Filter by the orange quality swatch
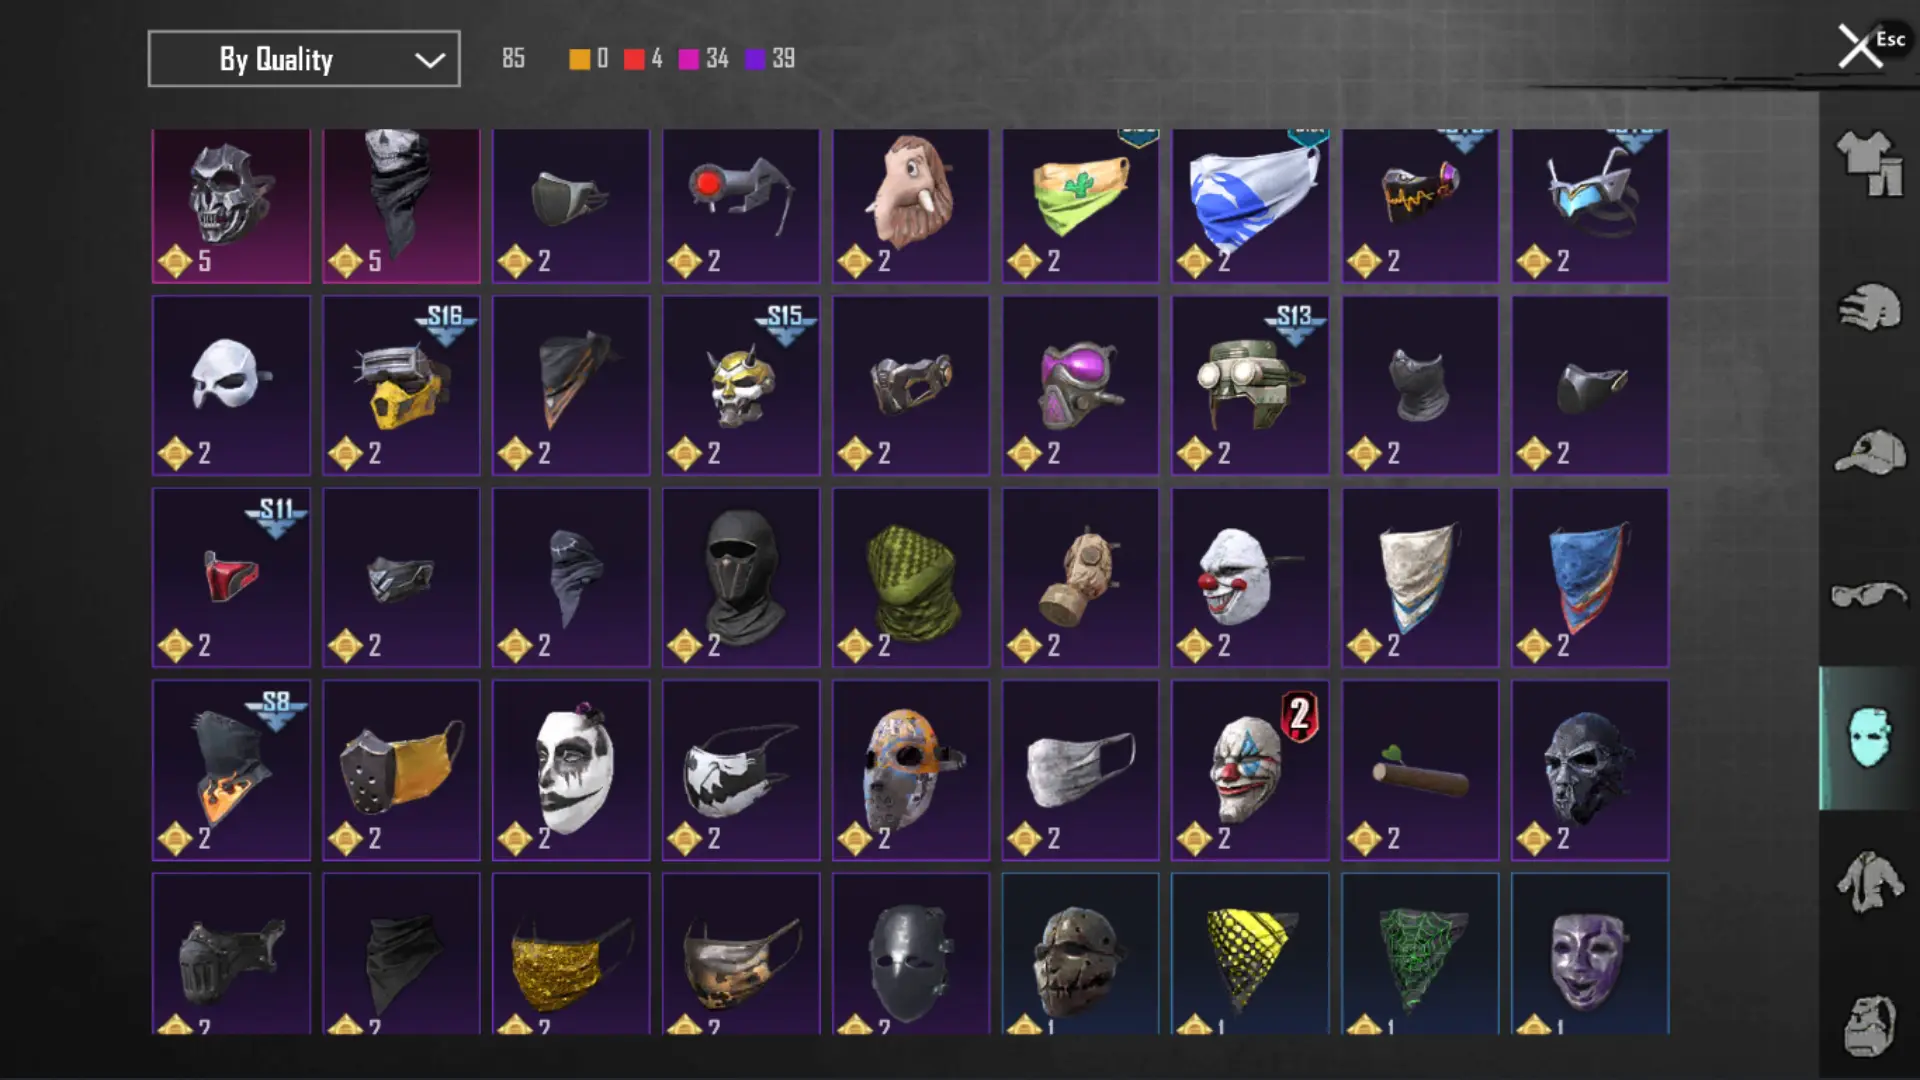1920x1080 pixels. [x=580, y=59]
